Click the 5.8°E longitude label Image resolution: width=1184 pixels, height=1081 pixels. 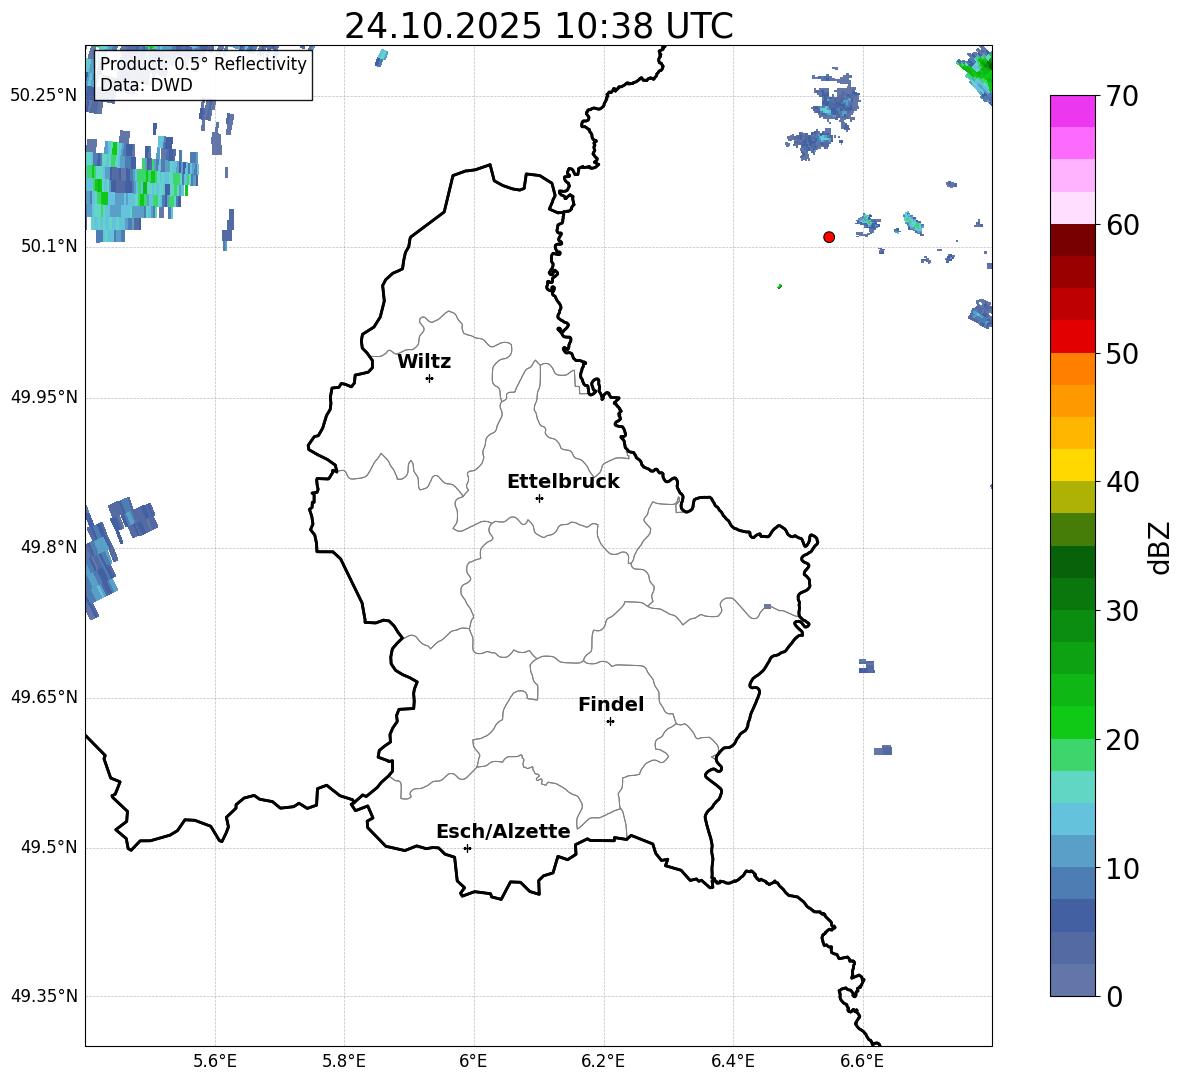tap(344, 1061)
